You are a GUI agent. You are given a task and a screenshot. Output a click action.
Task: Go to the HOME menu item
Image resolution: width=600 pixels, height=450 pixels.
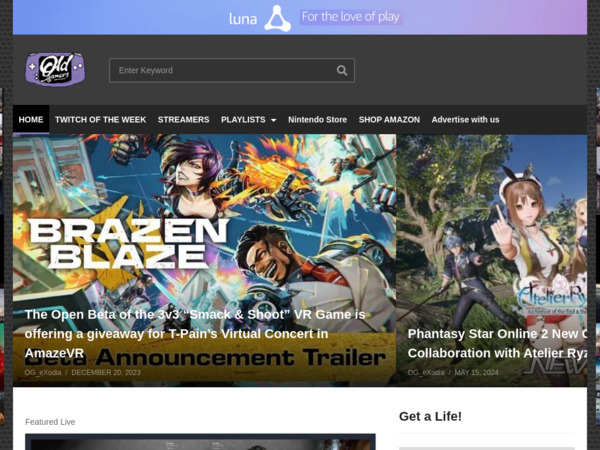click(31, 120)
